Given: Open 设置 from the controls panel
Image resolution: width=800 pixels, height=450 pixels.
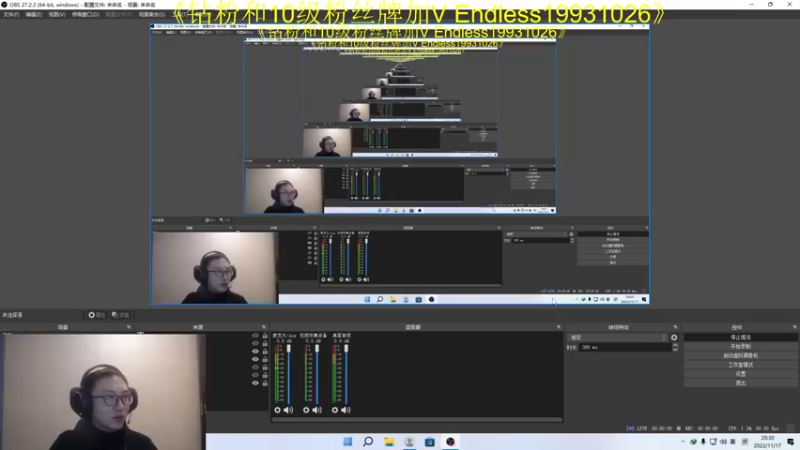Looking at the screenshot, I should [x=740, y=373].
